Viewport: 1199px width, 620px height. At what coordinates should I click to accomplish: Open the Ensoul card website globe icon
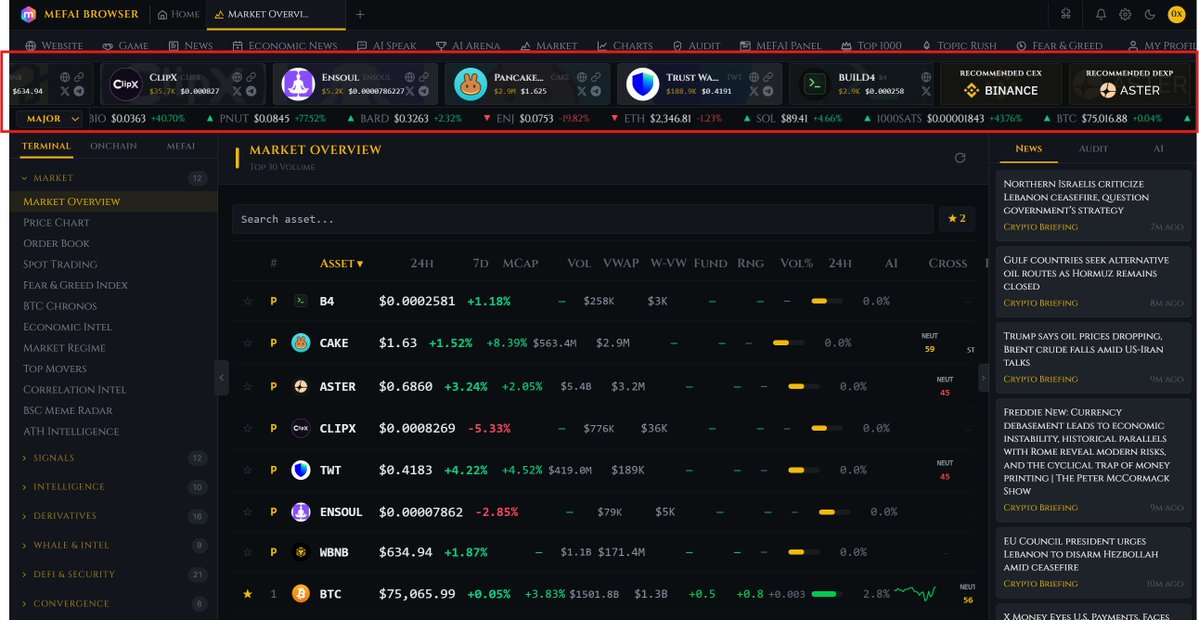(410, 77)
